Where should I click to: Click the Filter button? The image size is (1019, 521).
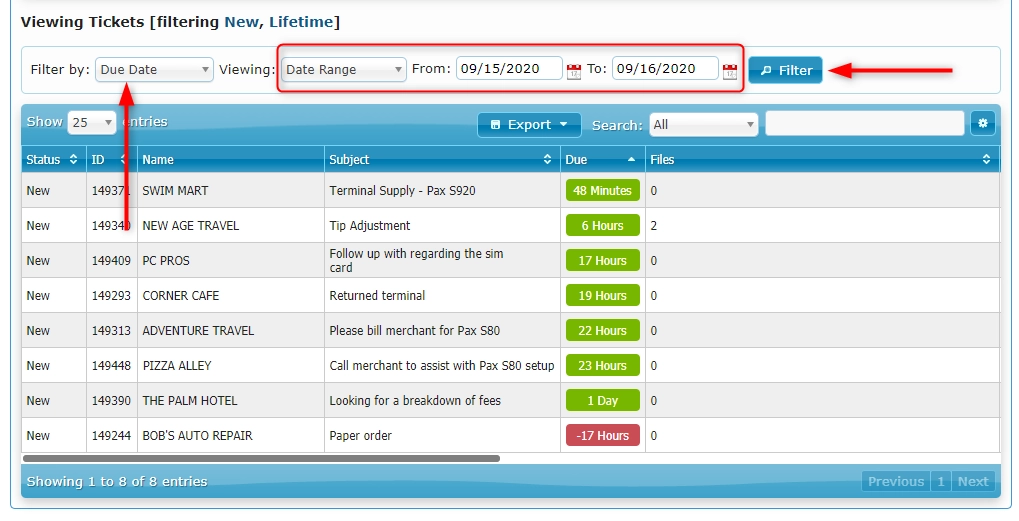pyautogui.click(x=785, y=70)
